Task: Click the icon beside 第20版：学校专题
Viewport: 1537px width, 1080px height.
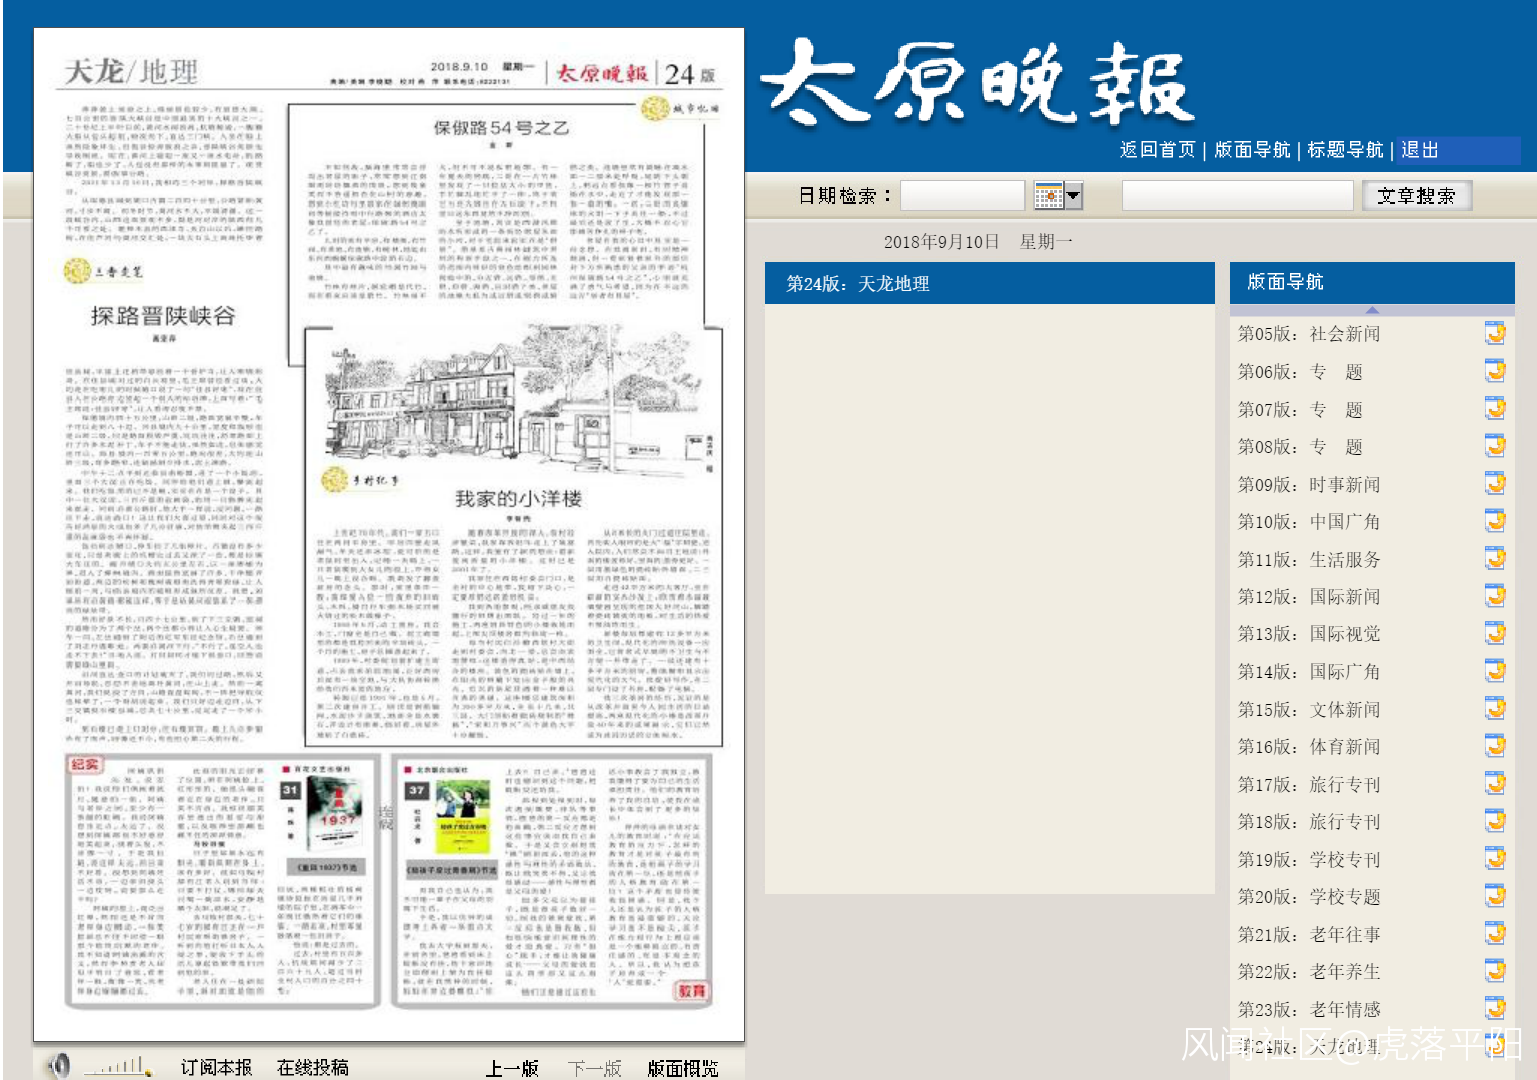Action: tap(1495, 896)
